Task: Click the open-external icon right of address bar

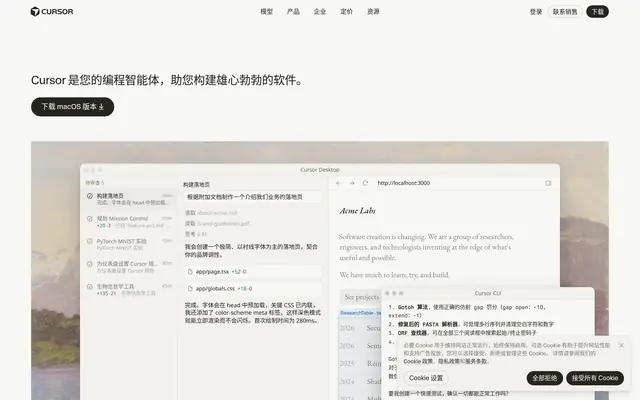Action: (x=548, y=183)
